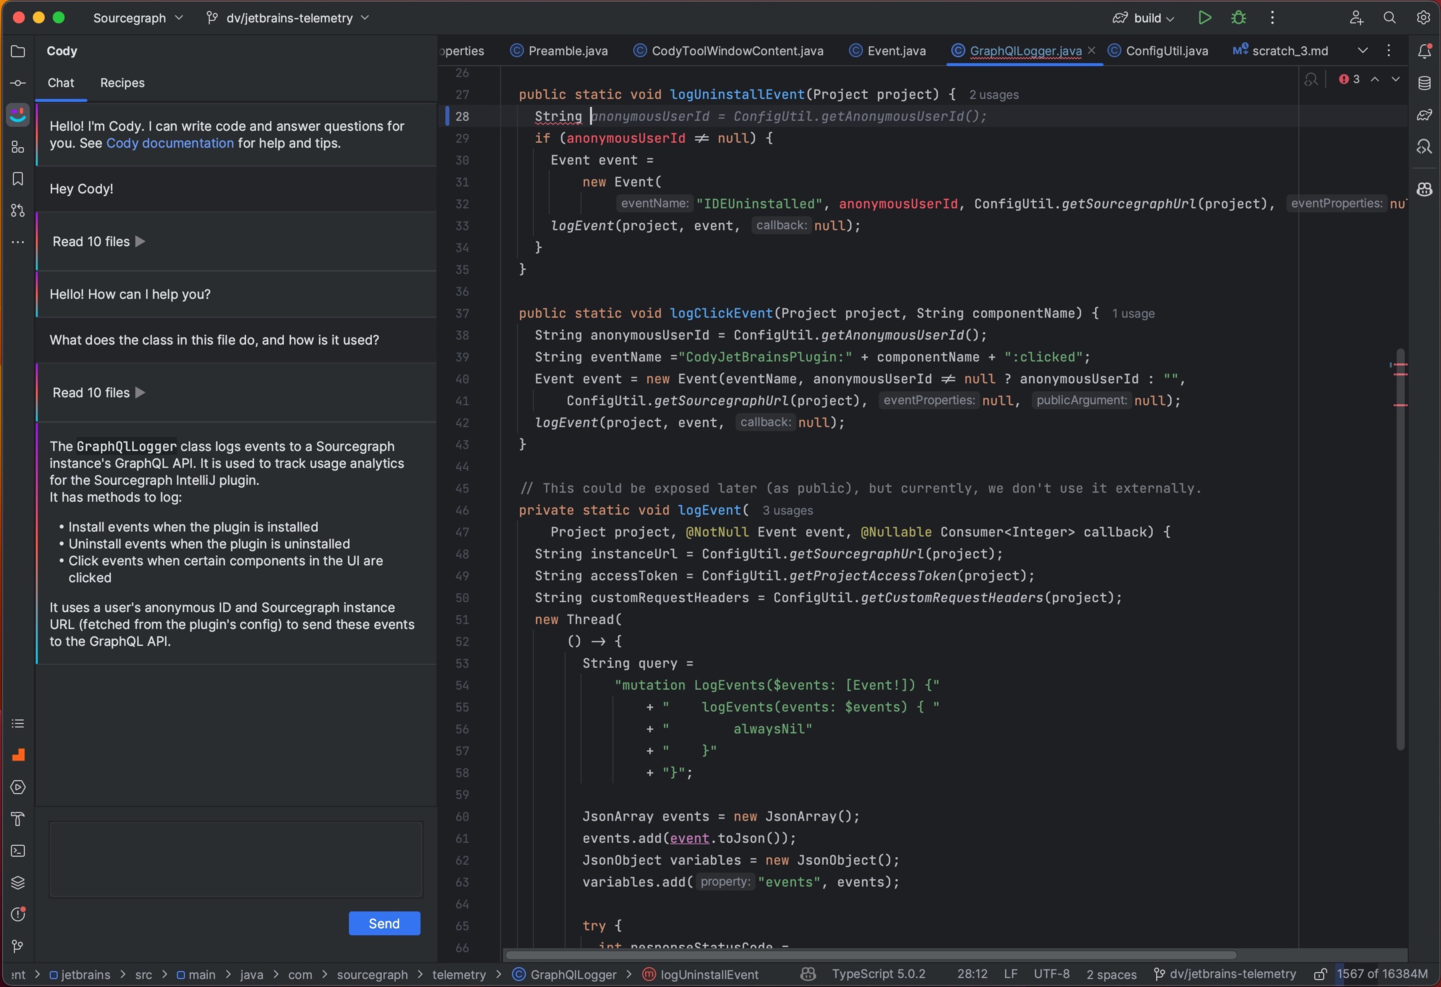Click status bar branch dv/jetbrains-telemetry
Image resolution: width=1441 pixels, height=987 pixels.
[1225, 974]
